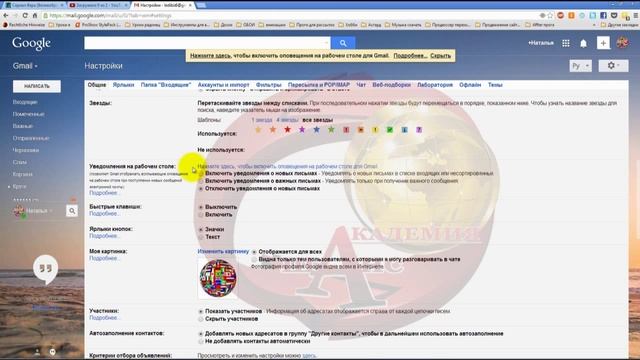The width and height of the screenshot is (640, 360).
Task: Click the purple question mark square icon
Action: (419, 130)
